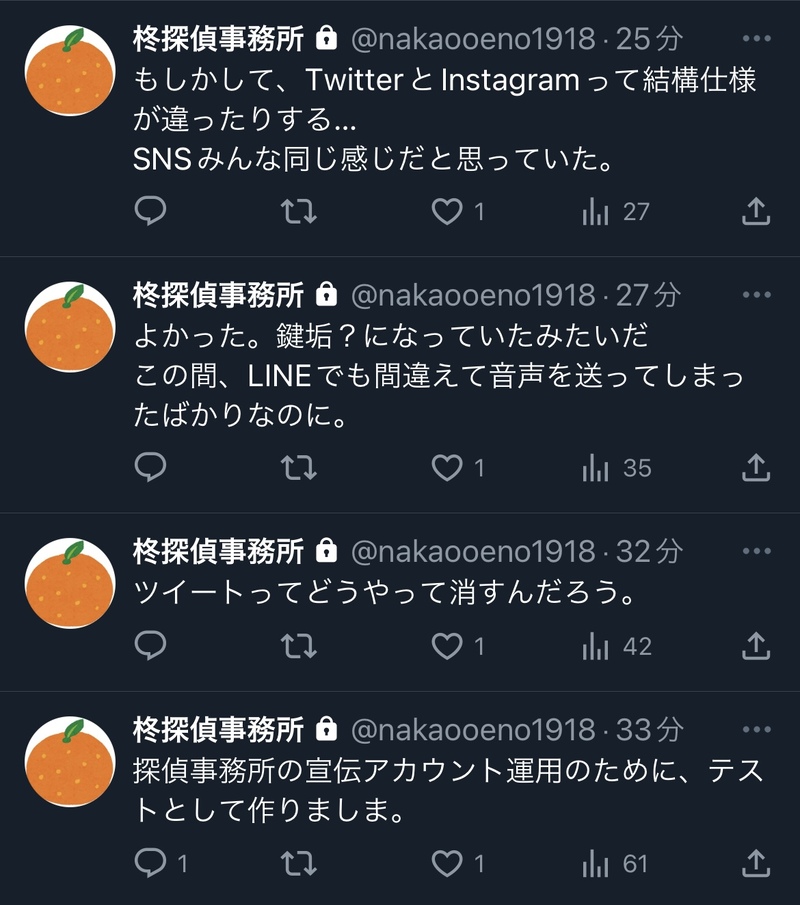This screenshot has height=905, width=800.
Task: Share the LINE voice message tweet
Action: [756, 467]
